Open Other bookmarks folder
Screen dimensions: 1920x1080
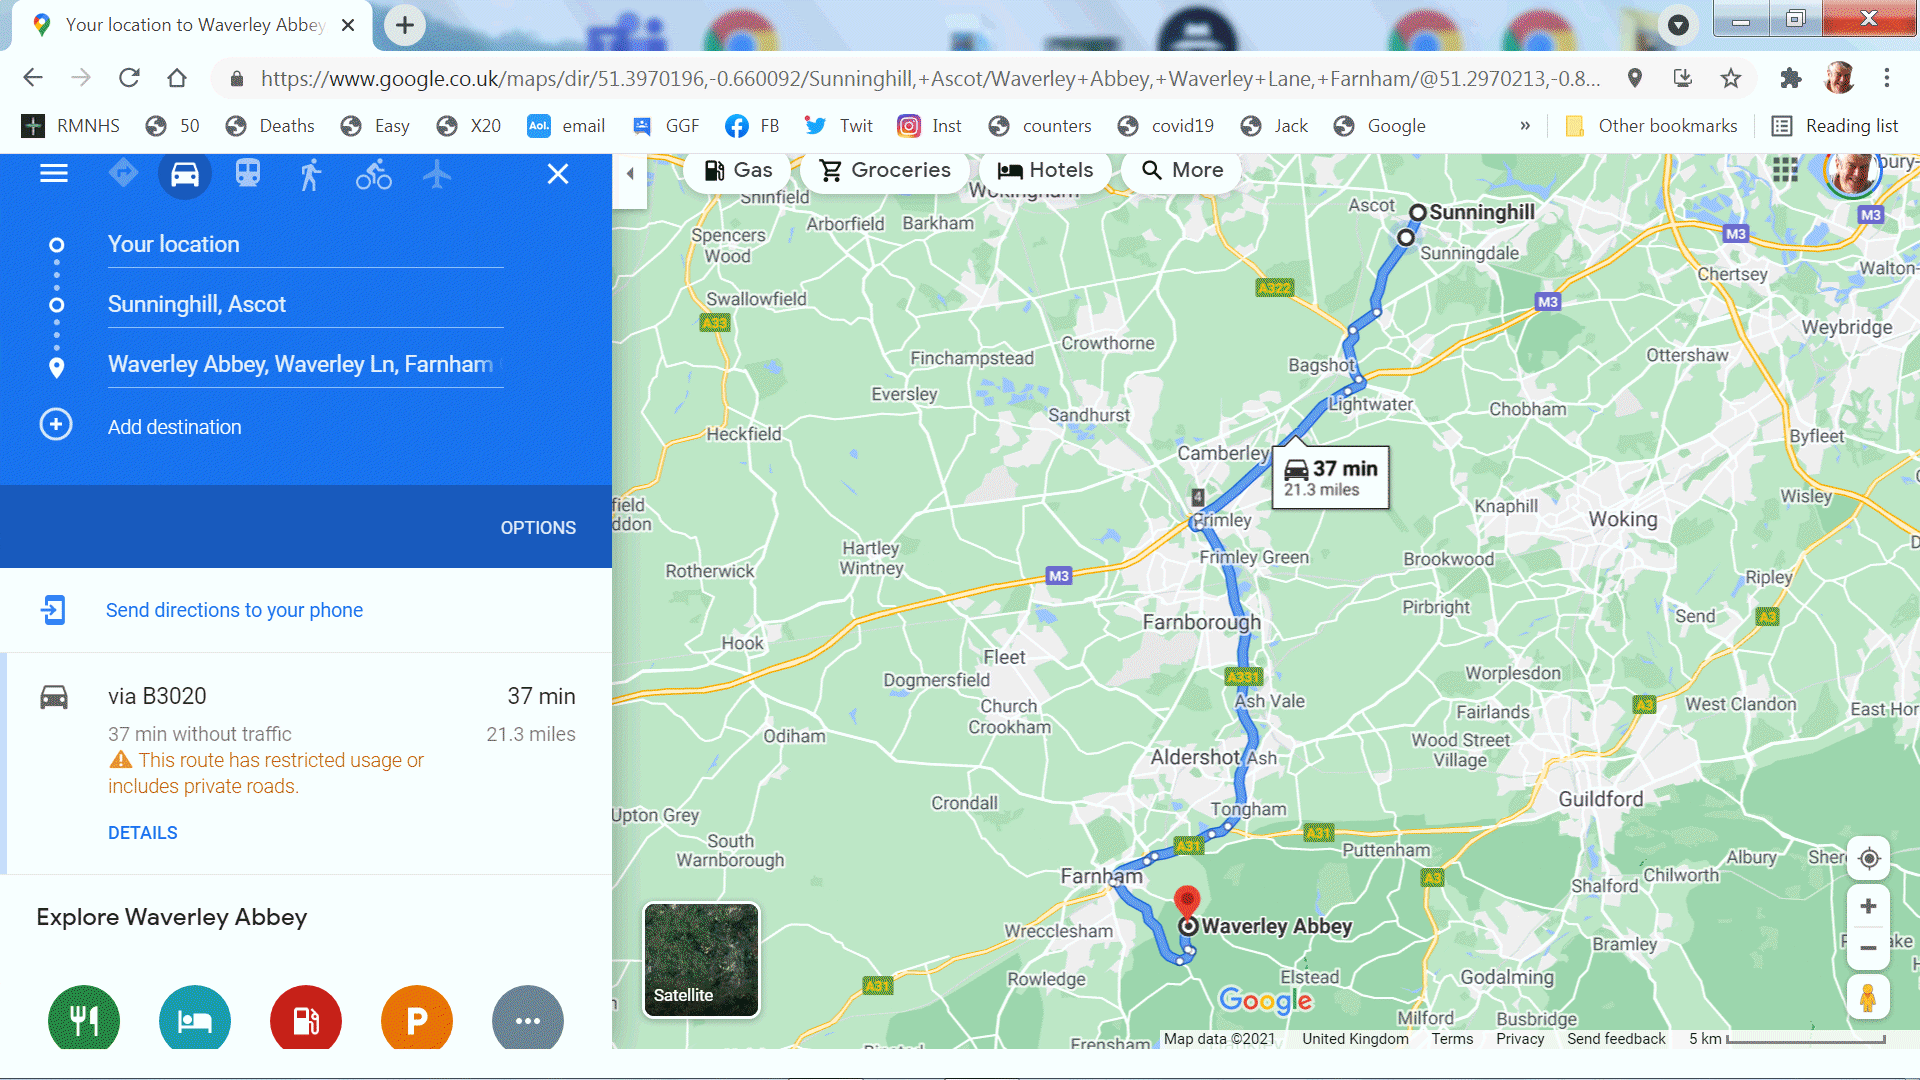point(1651,126)
